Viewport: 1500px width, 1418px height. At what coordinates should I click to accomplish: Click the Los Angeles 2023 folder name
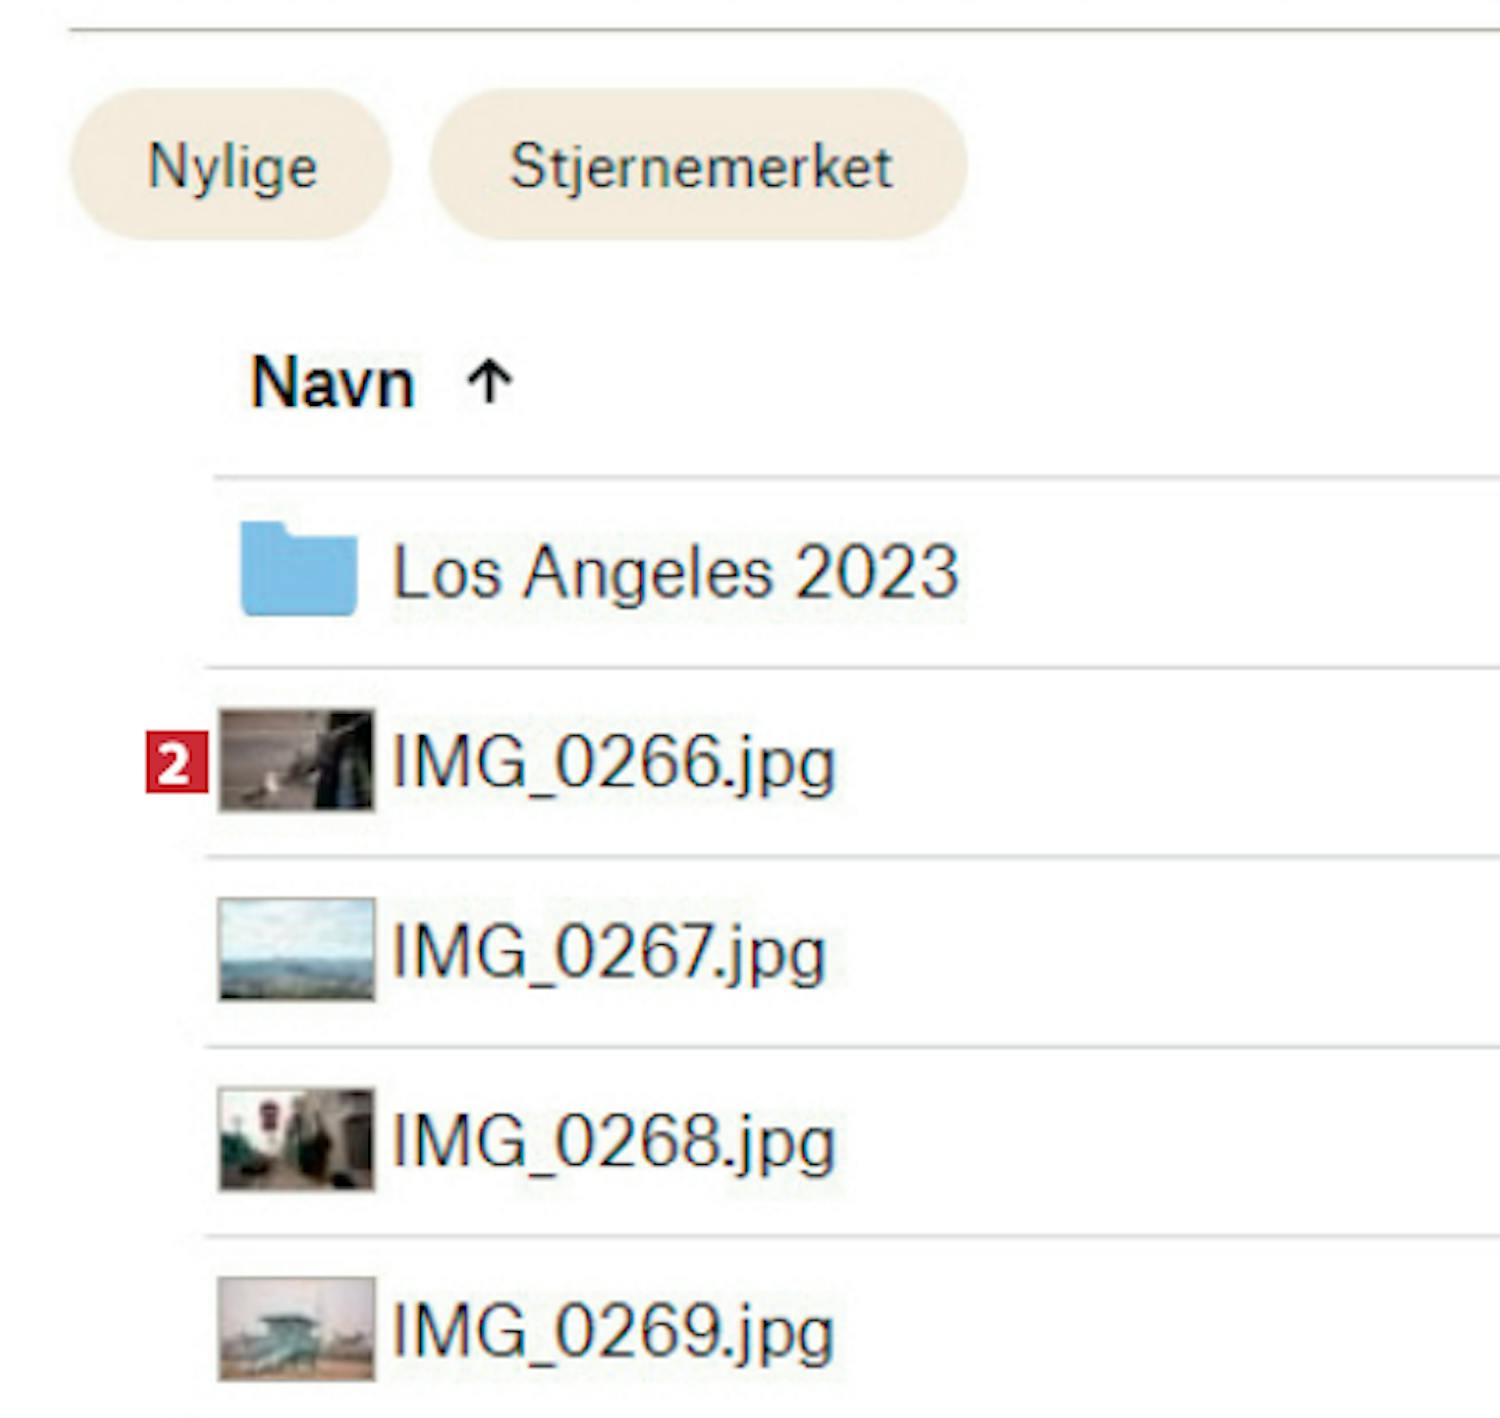click(675, 572)
